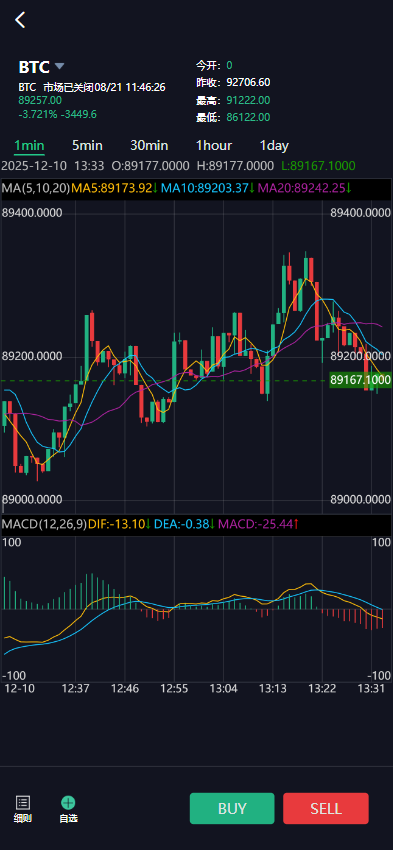Click the 最低 value 86122.00
Viewport: 393px width, 850px height.
(x=248, y=117)
